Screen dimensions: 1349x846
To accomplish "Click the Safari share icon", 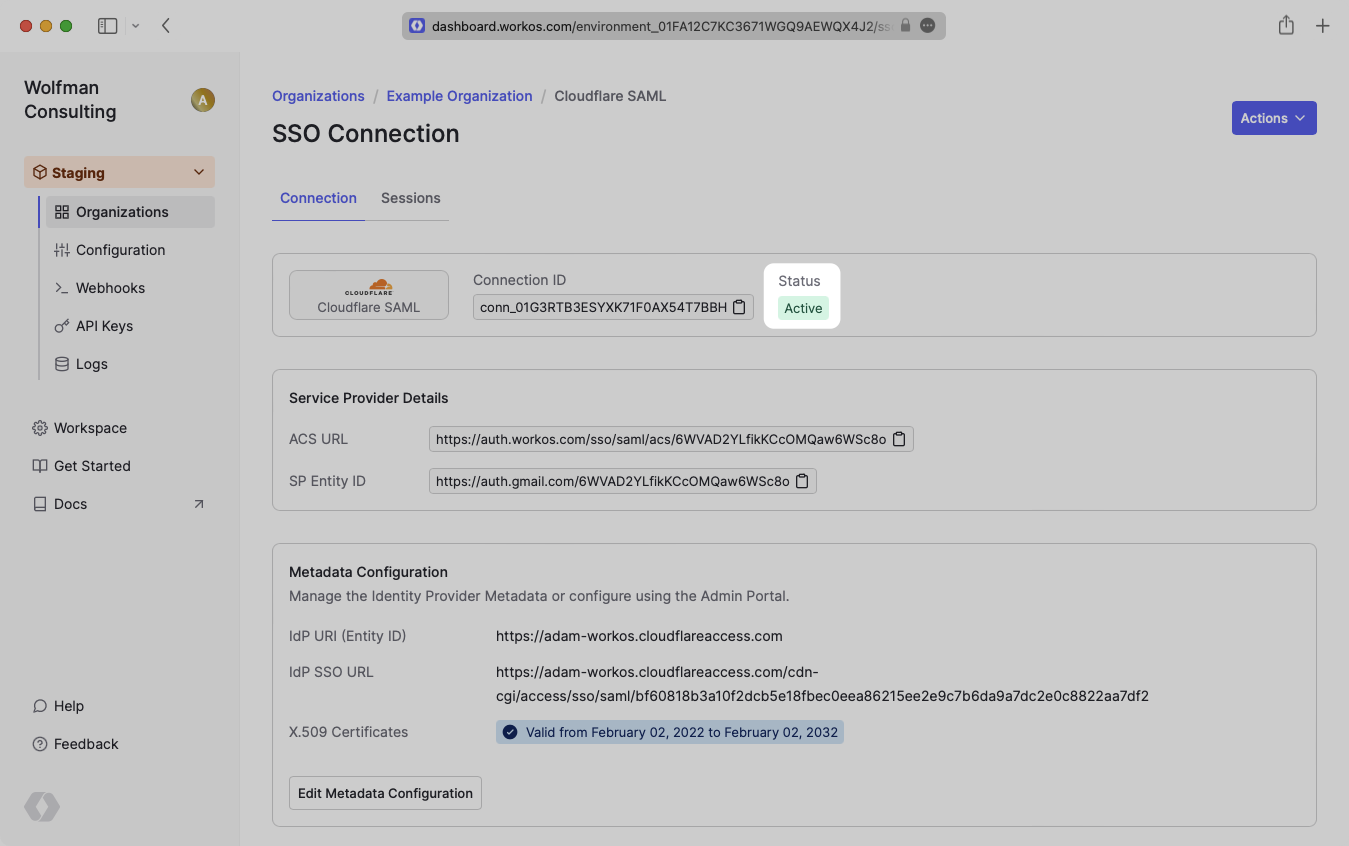I will click(1286, 26).
